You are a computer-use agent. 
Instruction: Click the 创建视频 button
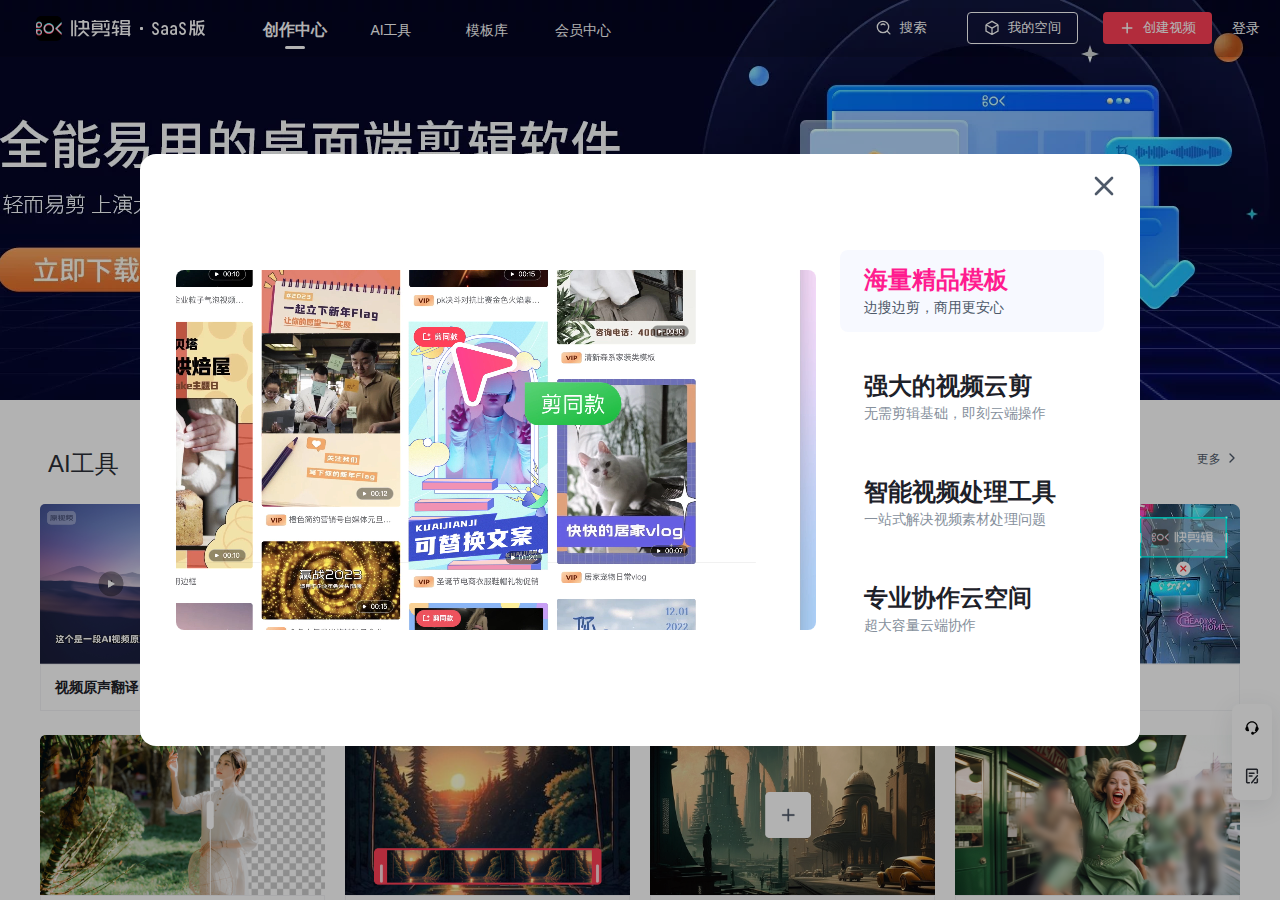(1157, 28)
